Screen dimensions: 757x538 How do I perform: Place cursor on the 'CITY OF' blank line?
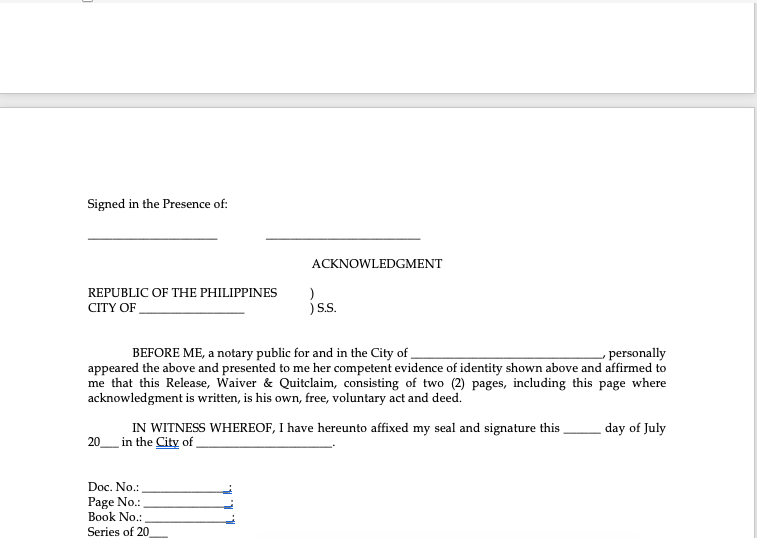coord(191,309)
